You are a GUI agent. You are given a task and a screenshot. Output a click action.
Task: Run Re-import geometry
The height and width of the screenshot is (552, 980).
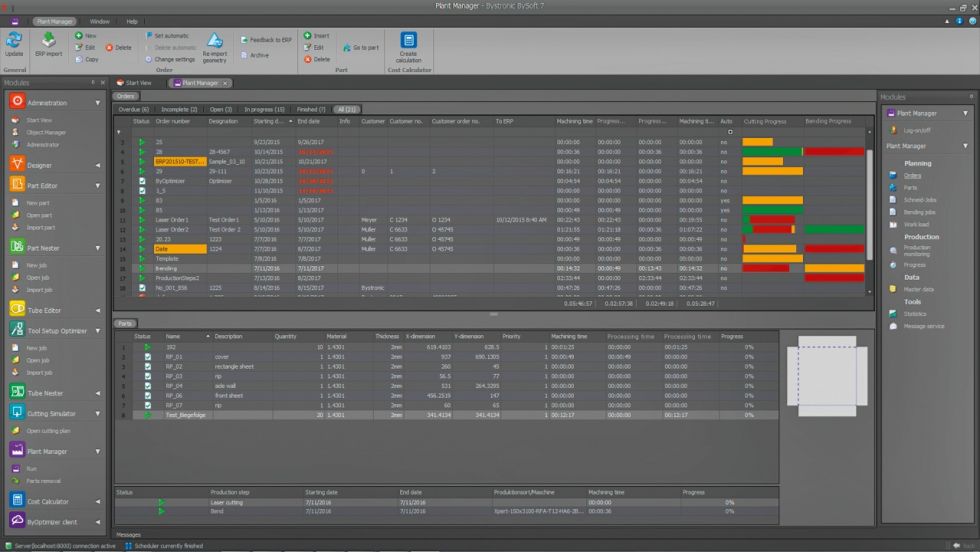[214, 48]
